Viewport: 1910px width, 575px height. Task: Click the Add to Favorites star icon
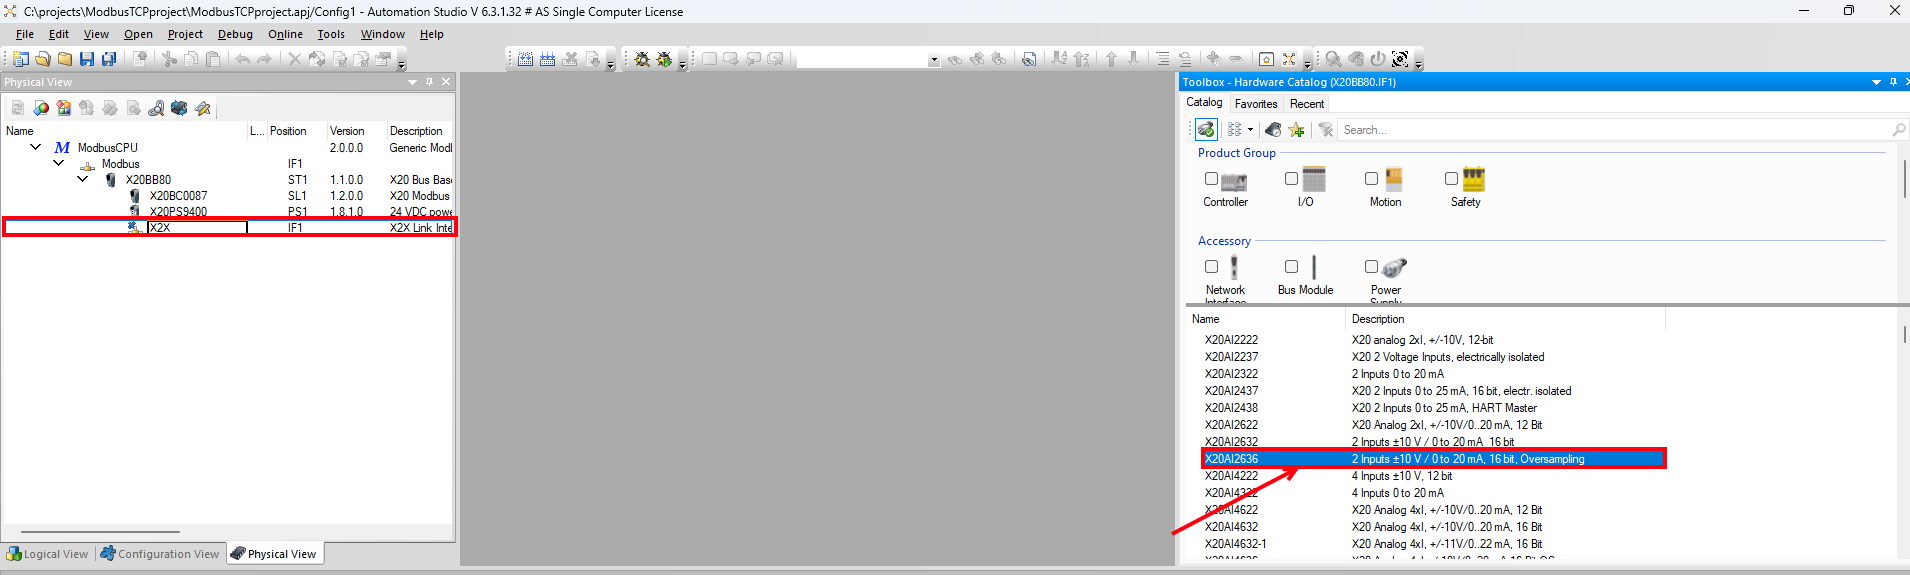point(1296,130)
